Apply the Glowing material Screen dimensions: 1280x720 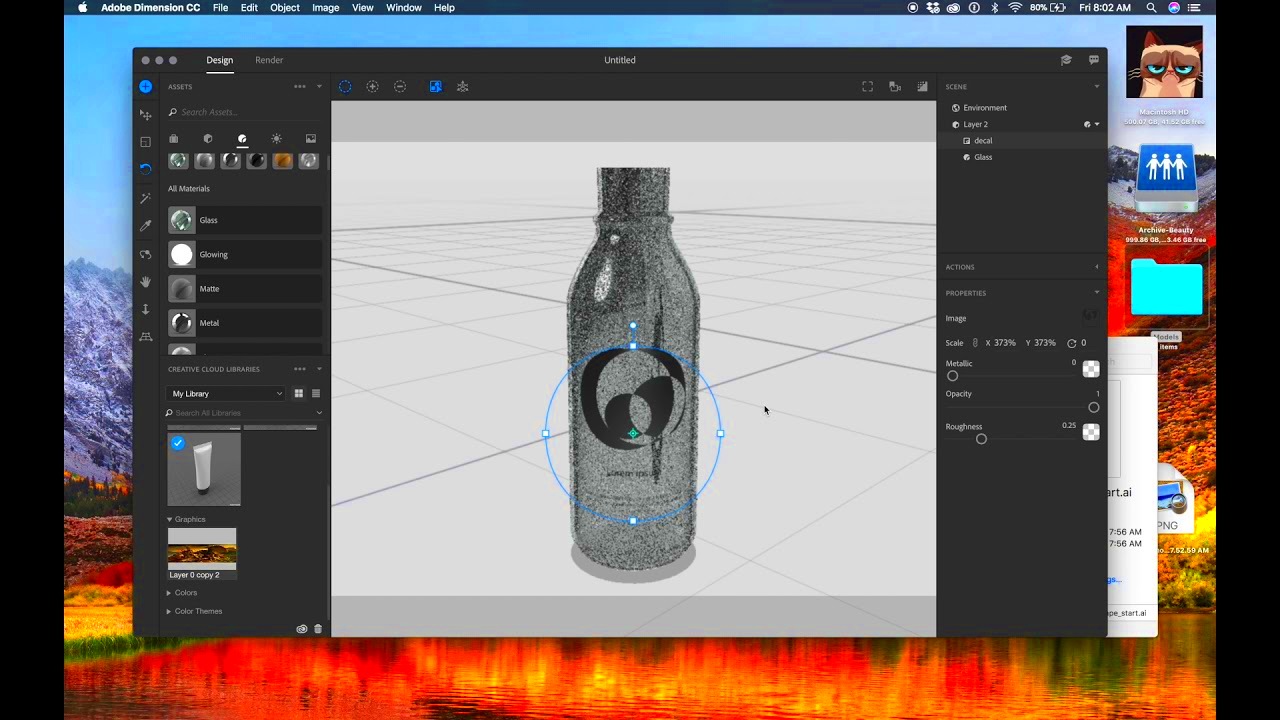244,255
